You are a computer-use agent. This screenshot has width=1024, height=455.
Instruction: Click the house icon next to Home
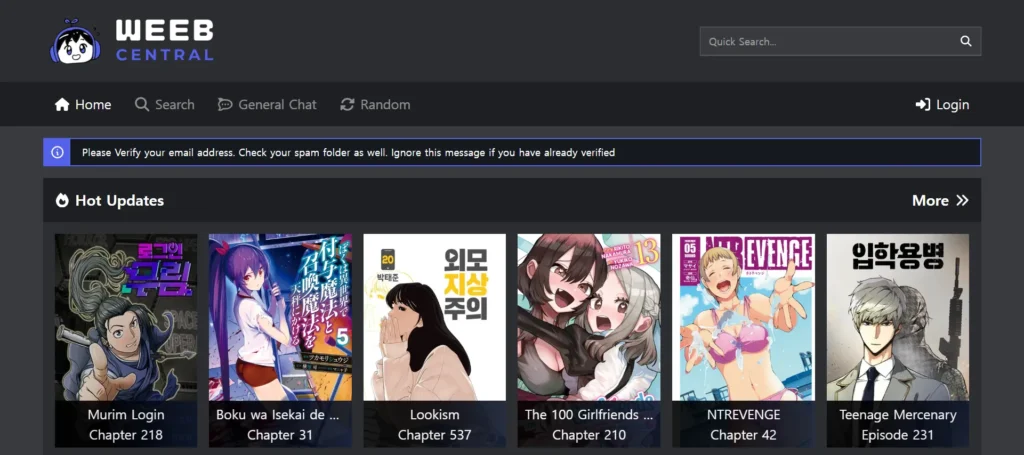pyautogui.click(x=62, y=105)
